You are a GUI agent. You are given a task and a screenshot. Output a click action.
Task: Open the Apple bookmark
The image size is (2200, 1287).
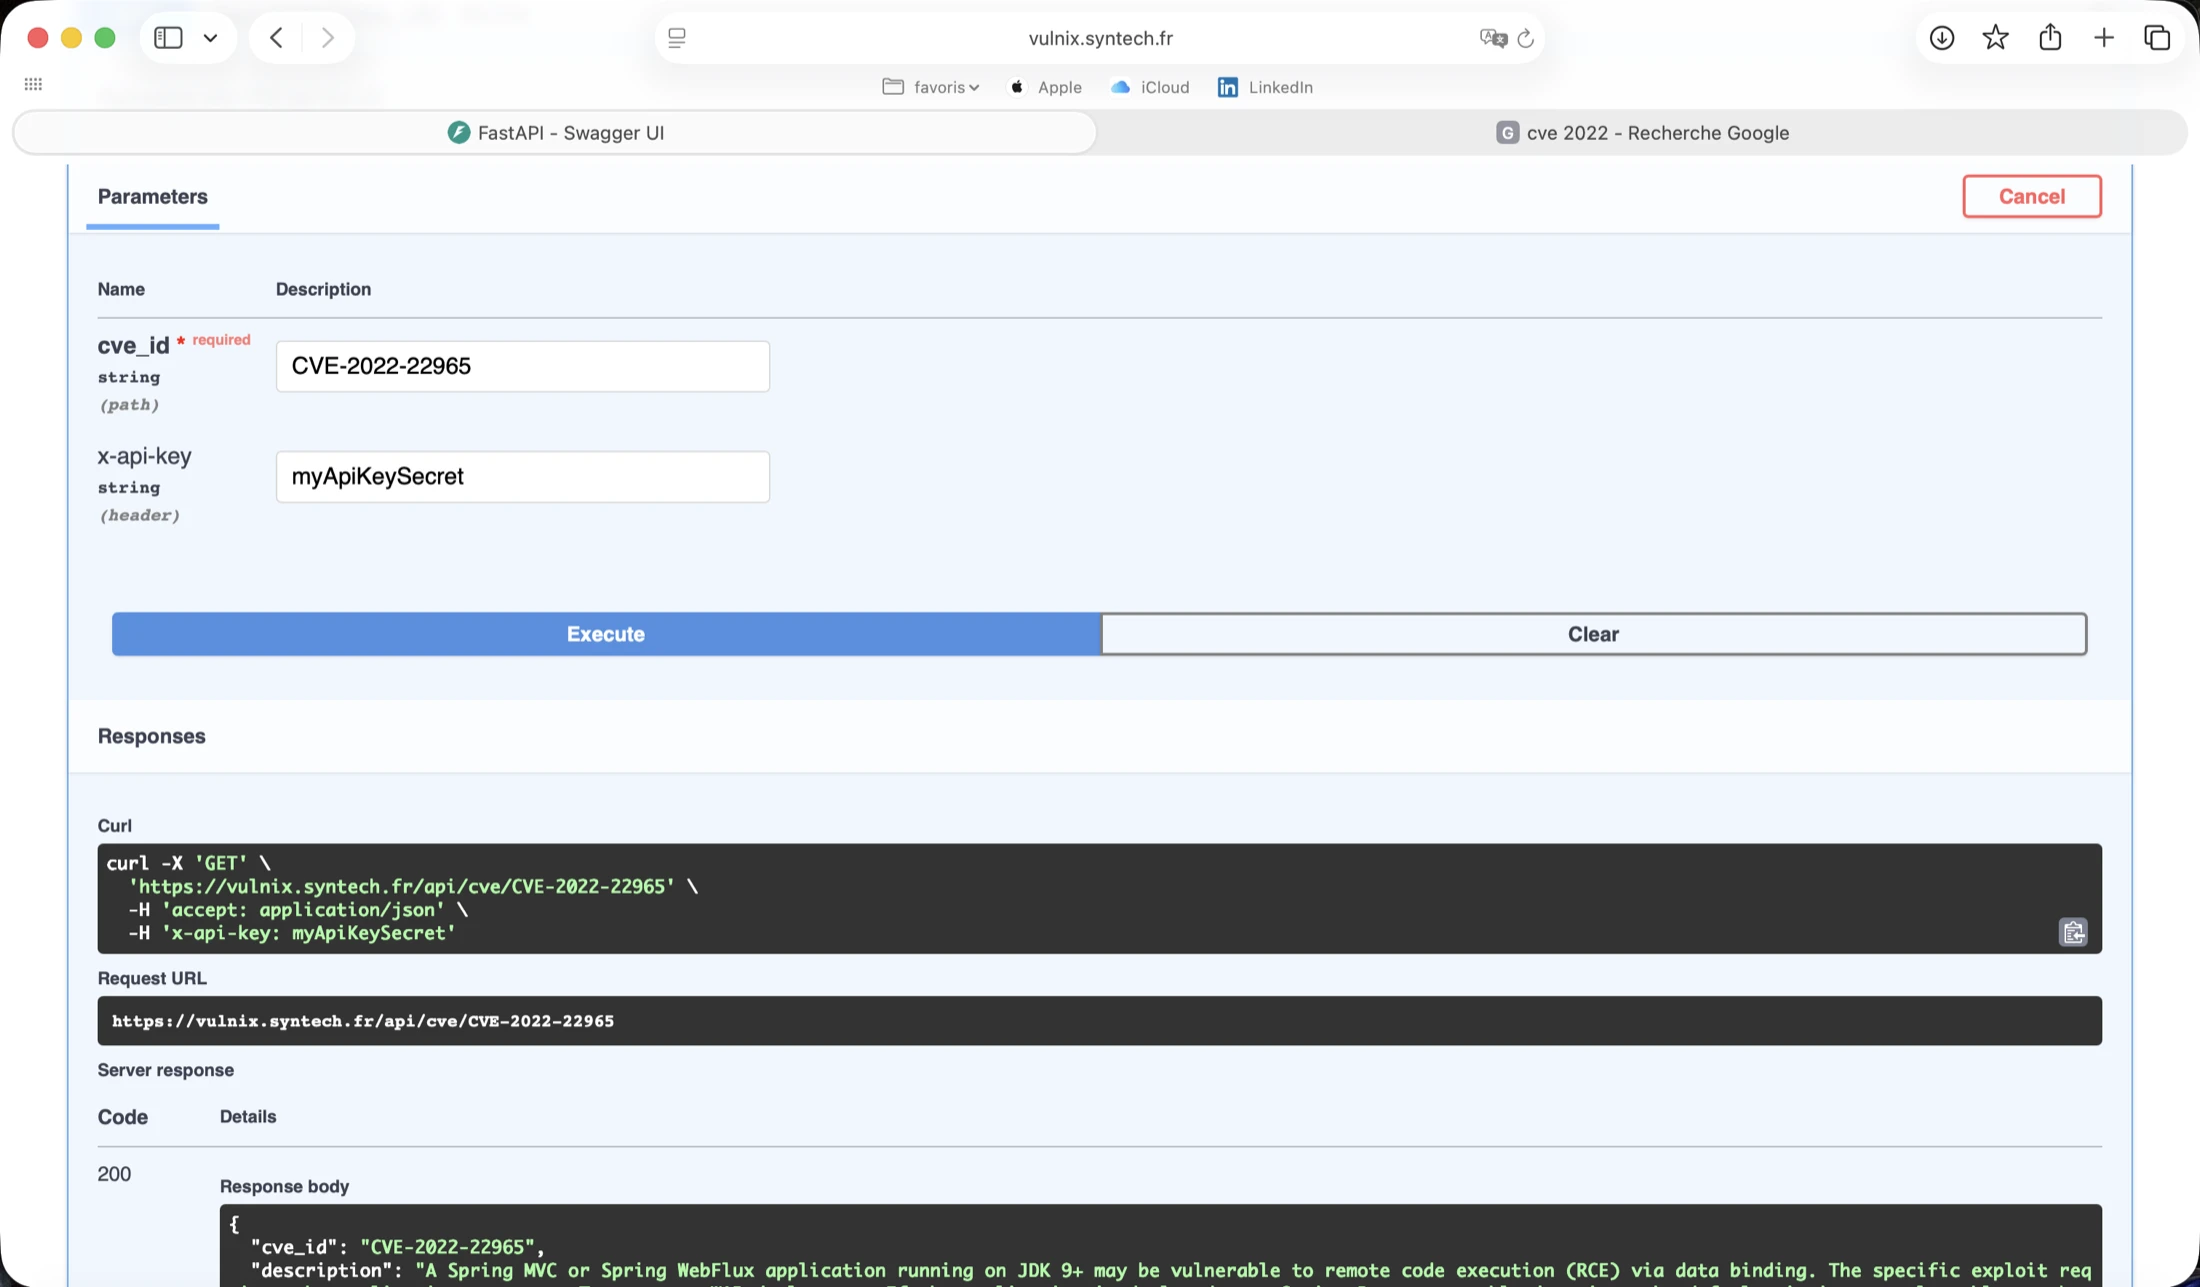coord(1045,87)
